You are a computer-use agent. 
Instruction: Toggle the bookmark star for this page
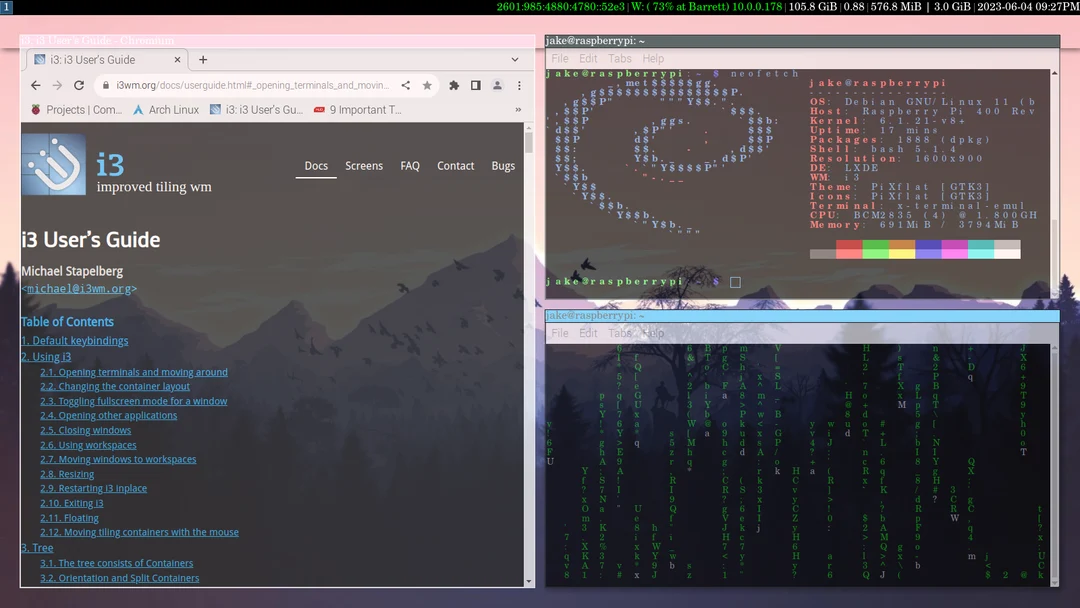427,85
